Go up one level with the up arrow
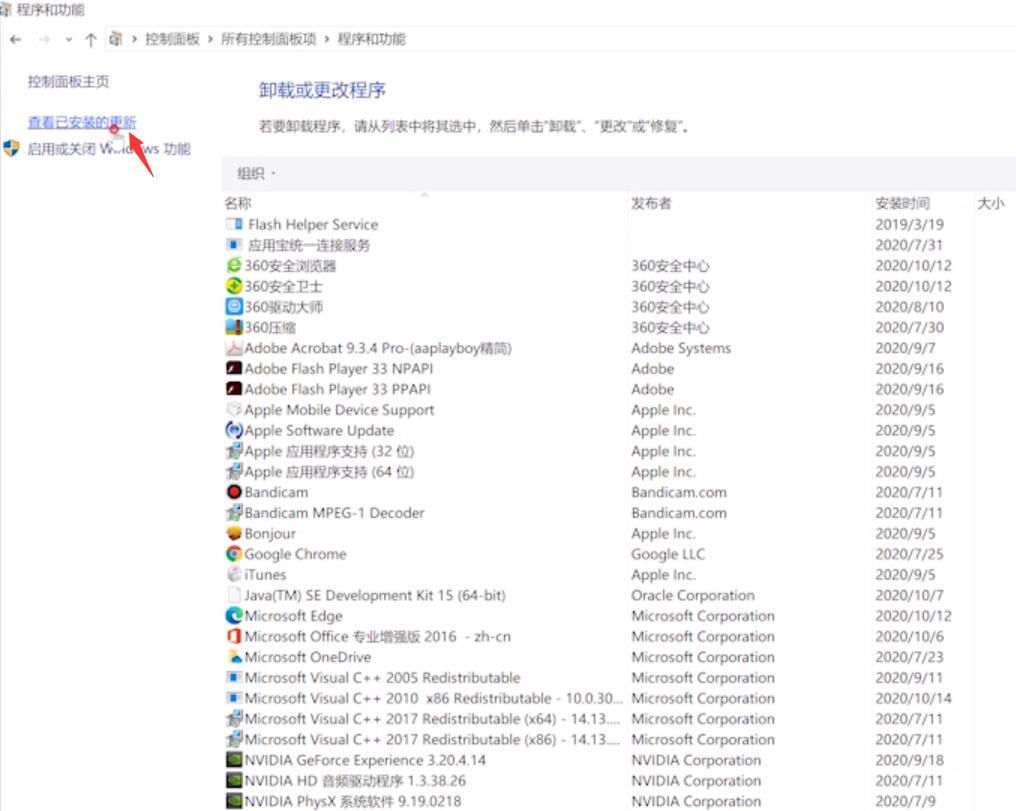The width and height of the screenshot is (1016, 811). click(x=91, y=40)
